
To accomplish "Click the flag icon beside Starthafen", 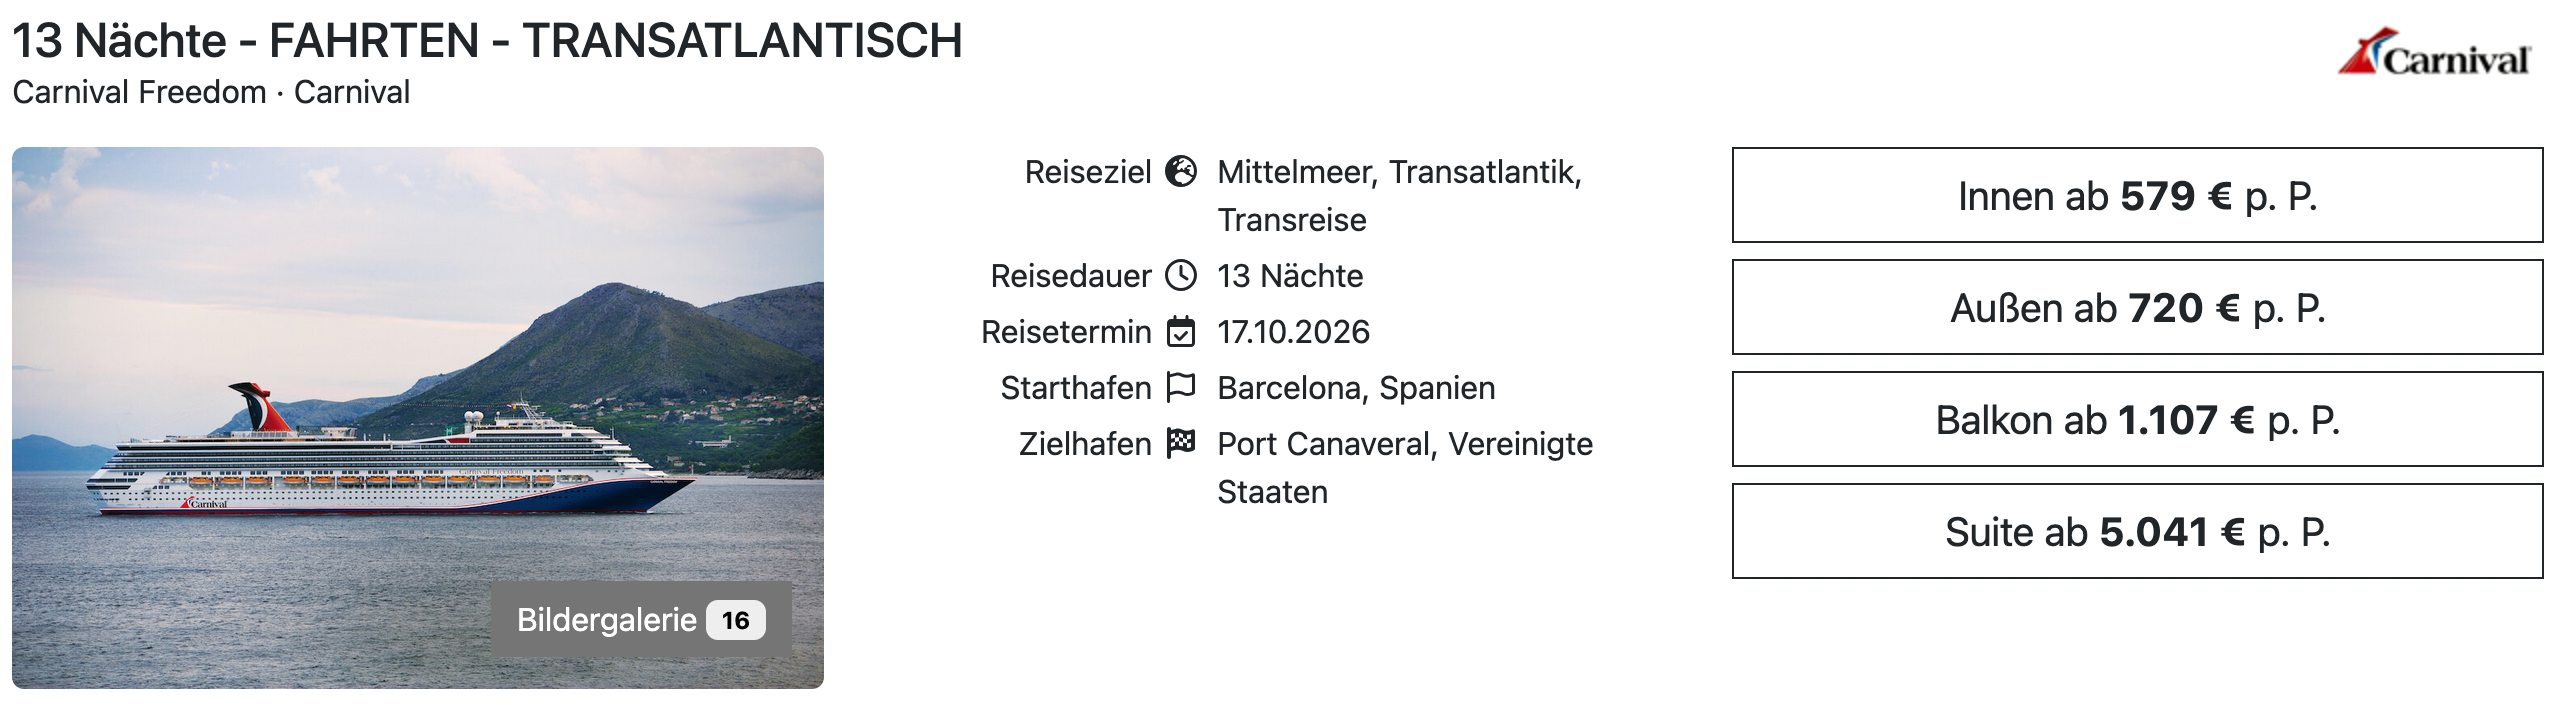I will (1181, 387).
